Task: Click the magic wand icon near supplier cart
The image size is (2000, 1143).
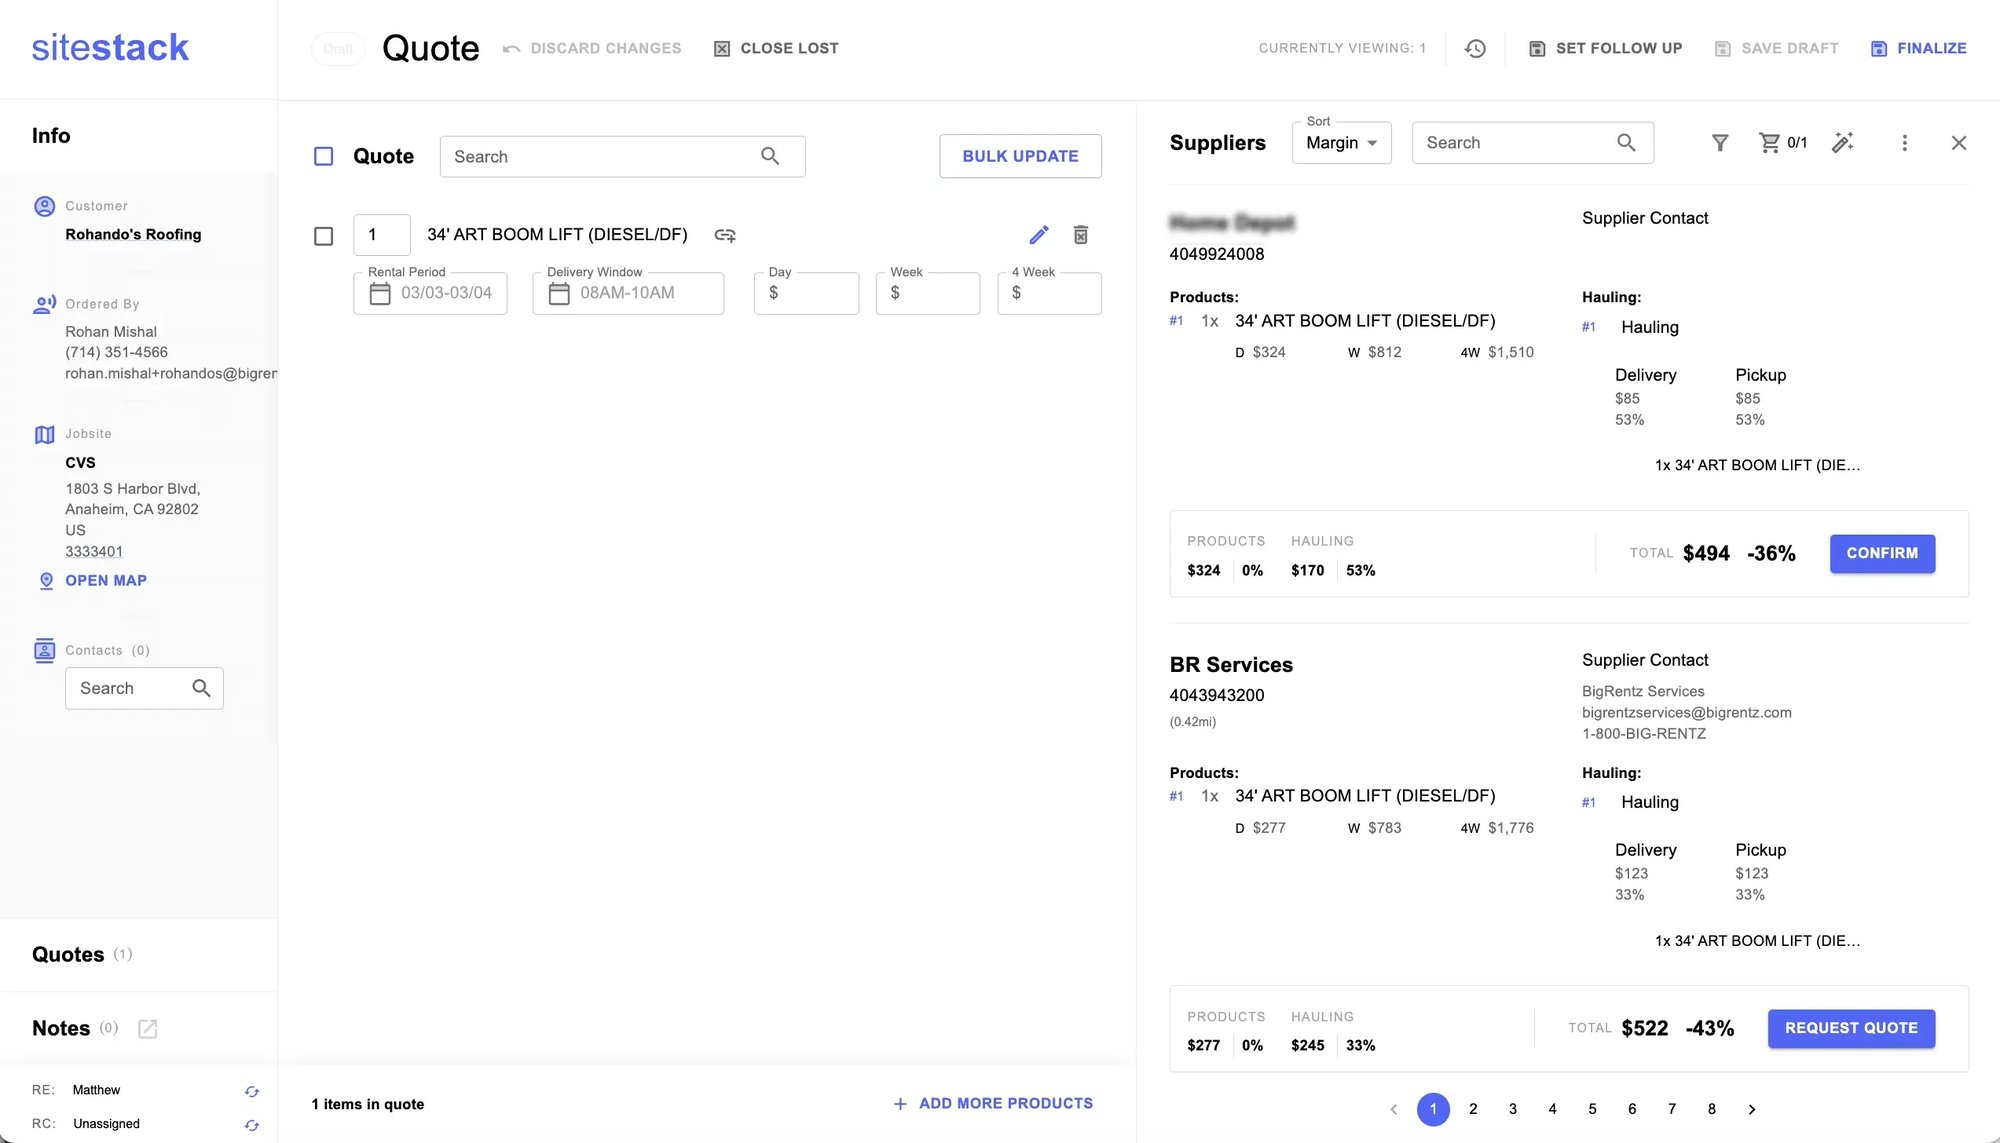Action: click(1843, 143)
